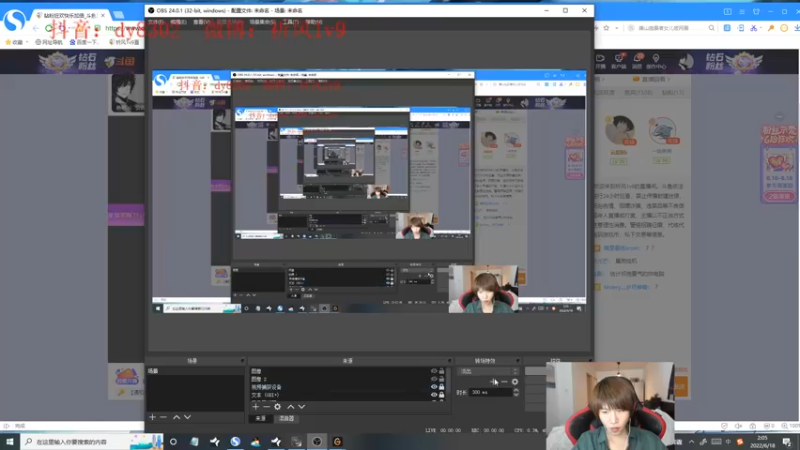Toggle the lock on the 文本 (GDI+) source
This screenshot has height=450, width=800.
click(x=441, y=394)
